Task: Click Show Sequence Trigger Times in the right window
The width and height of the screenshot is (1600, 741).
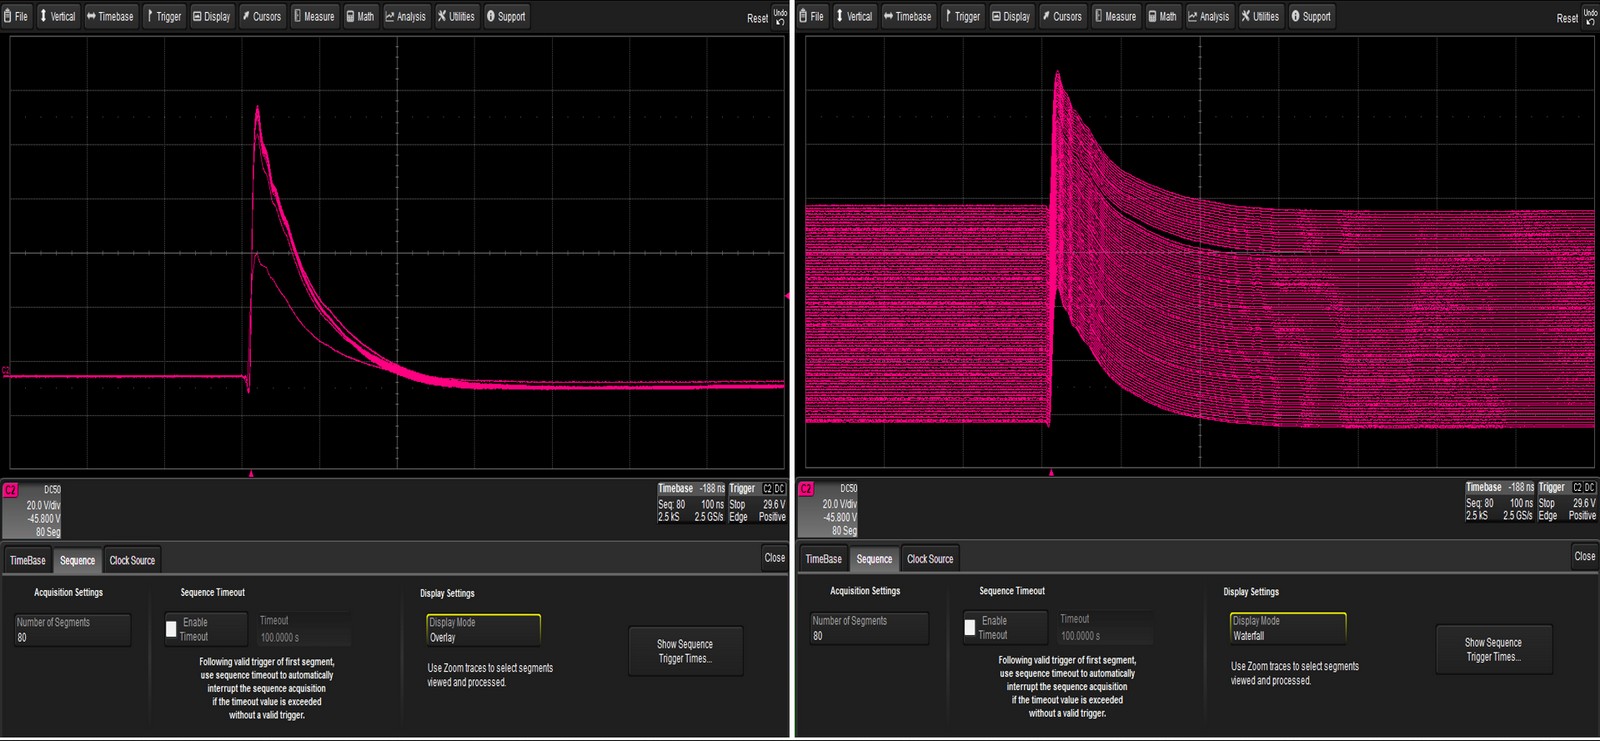Action: pyautogui.click(x=1494, y=650)
